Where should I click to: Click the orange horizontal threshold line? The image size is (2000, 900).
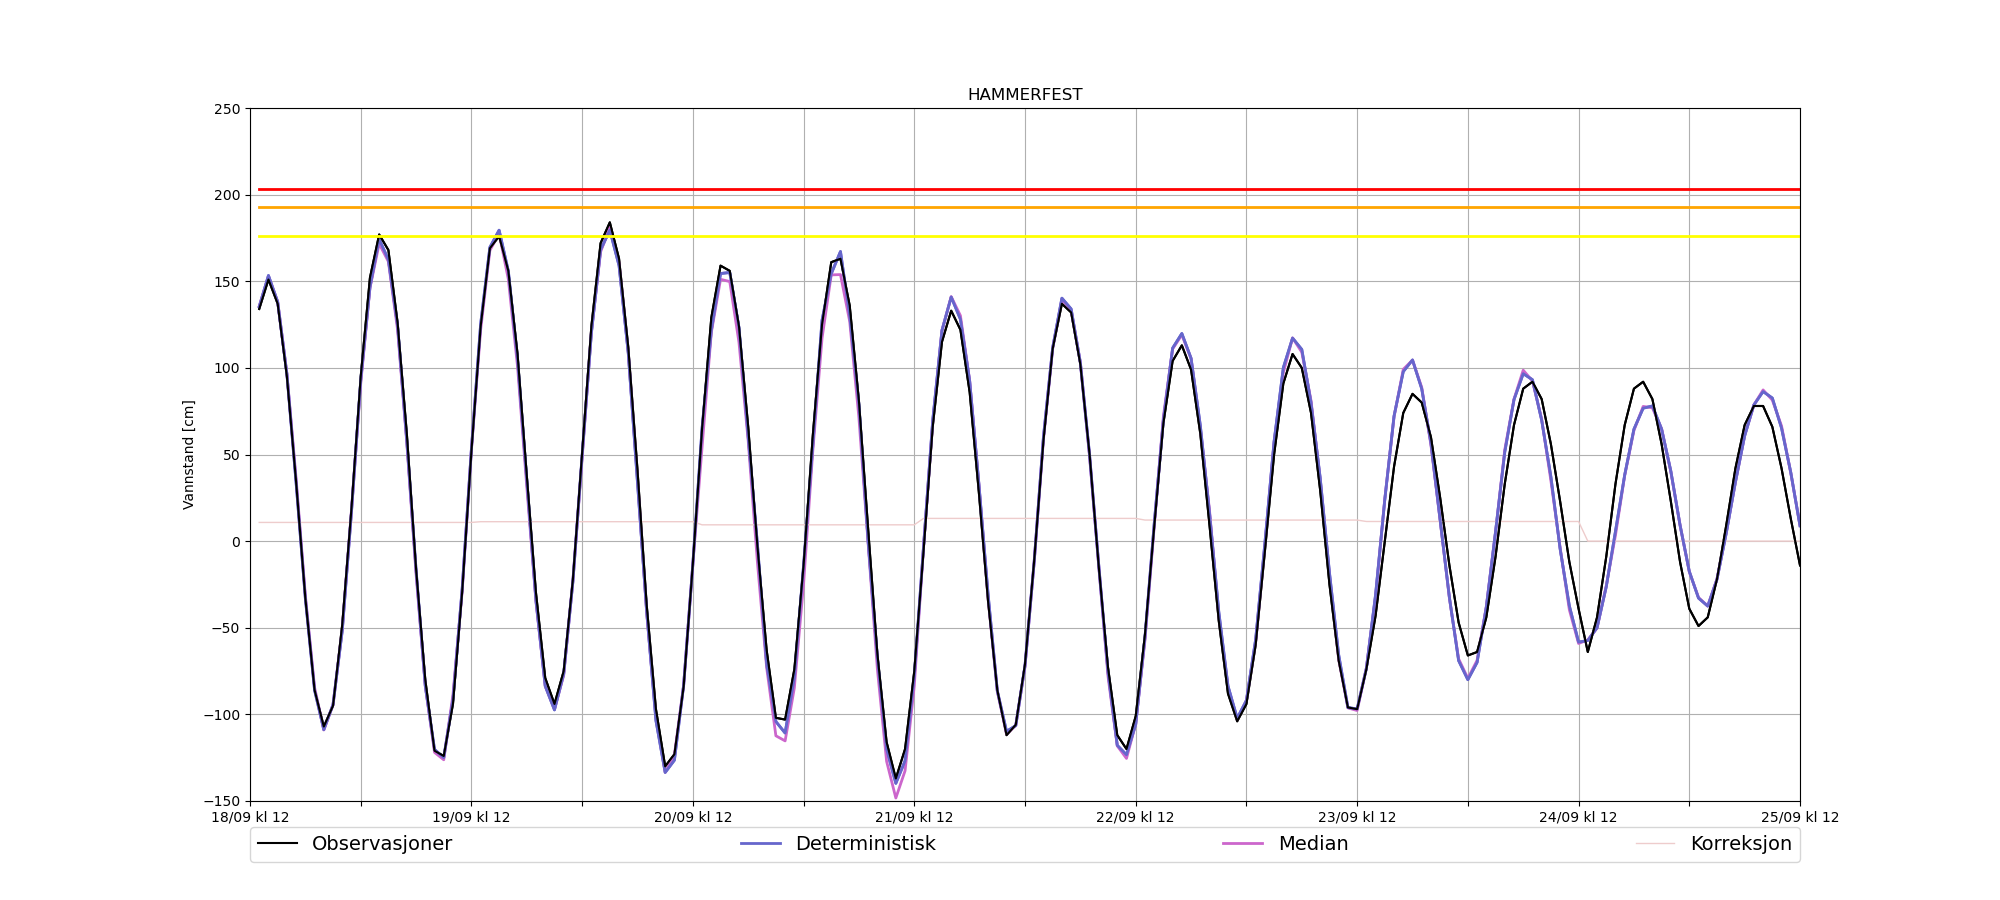click(1029, 207)
